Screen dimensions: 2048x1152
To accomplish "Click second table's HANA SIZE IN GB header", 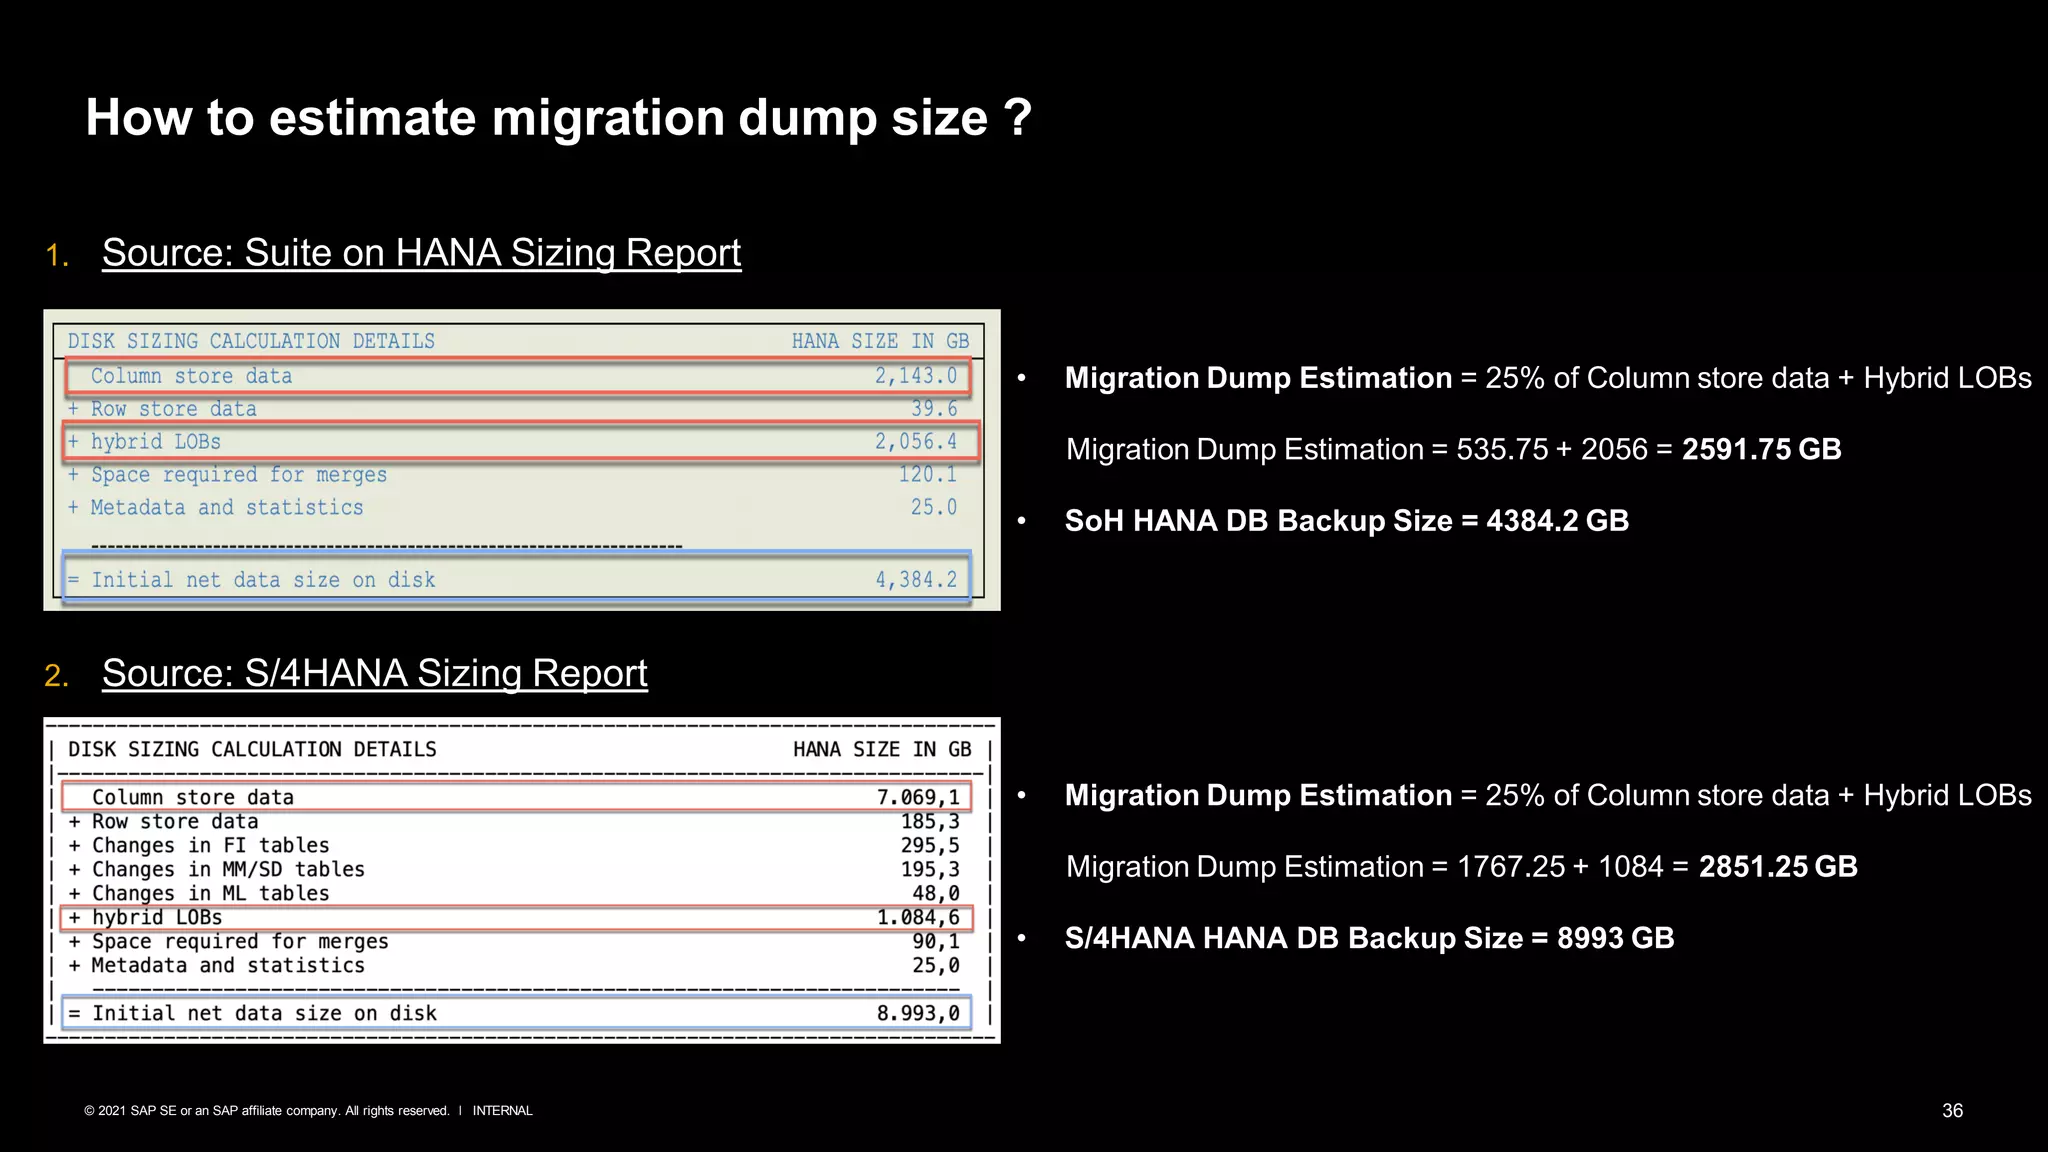I will pyautogui.click(x=882, y=750).
